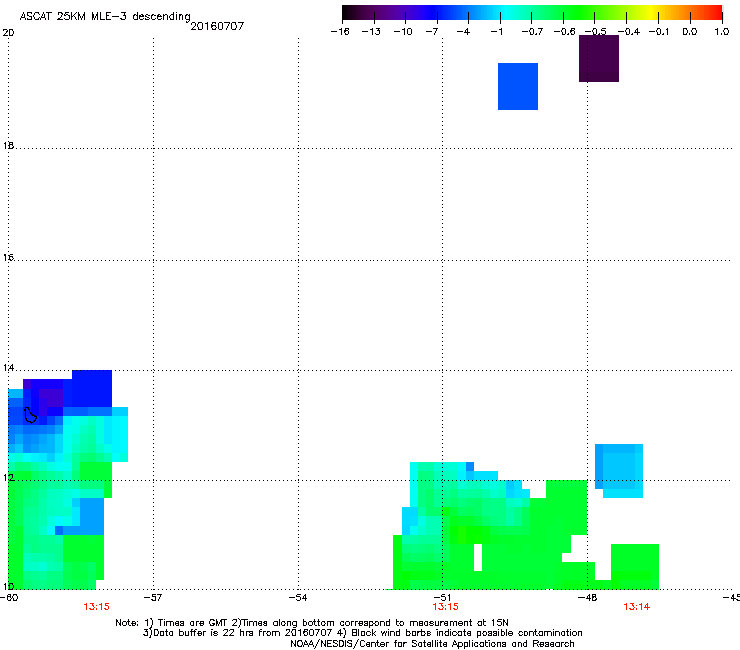740x650 pixels.
Task: Click the date label 20160707
Action: tap(217, 26)
